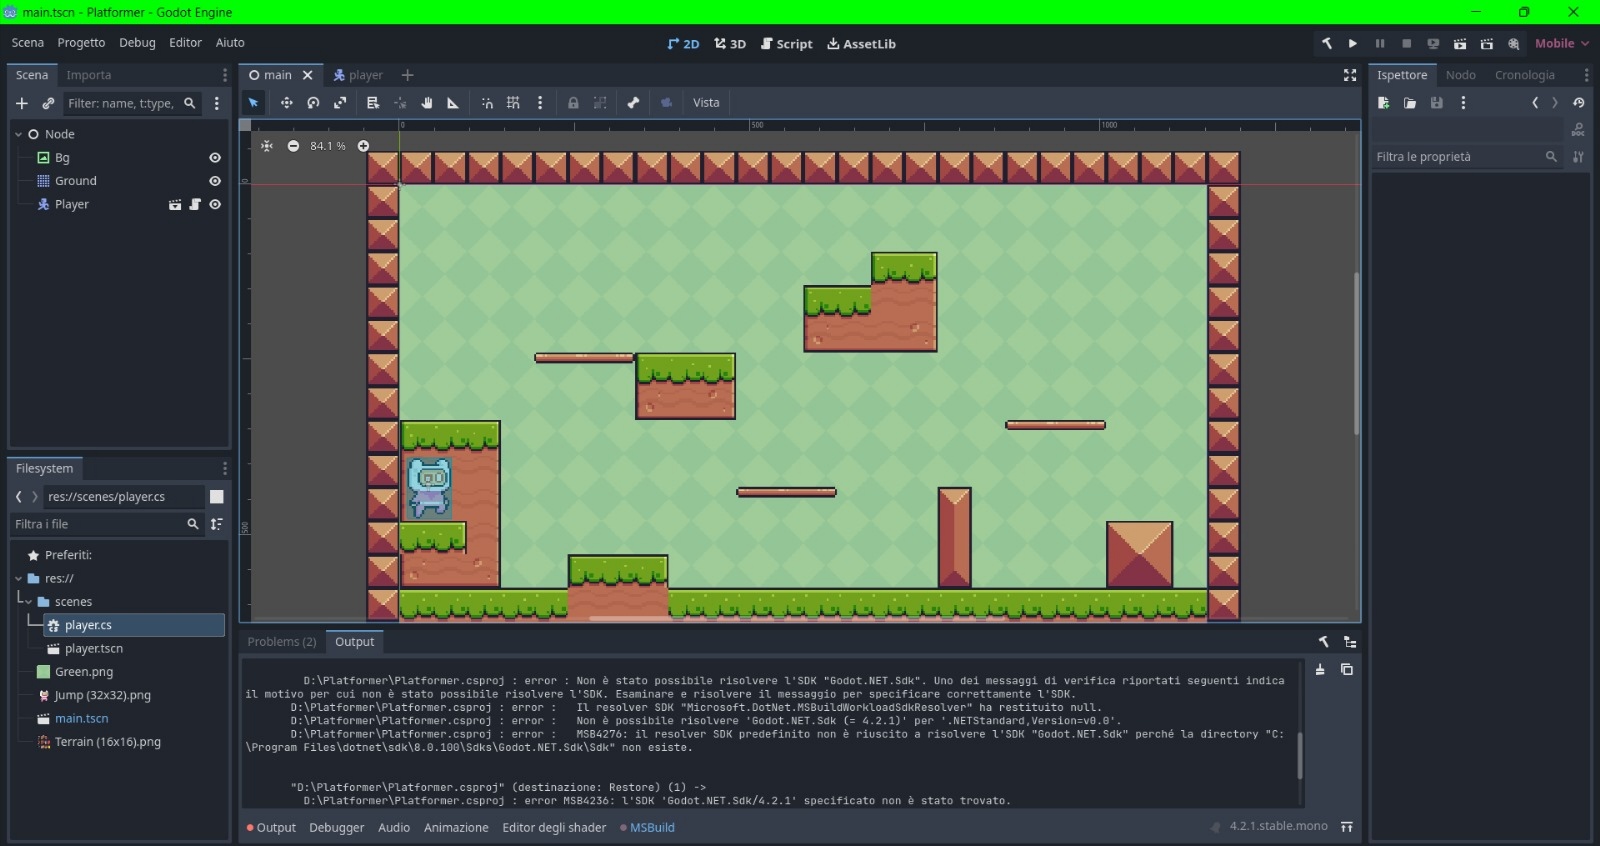Toggle visibility of Ground node
Viewport: 1600px width, 846px height.
[215, 181]
